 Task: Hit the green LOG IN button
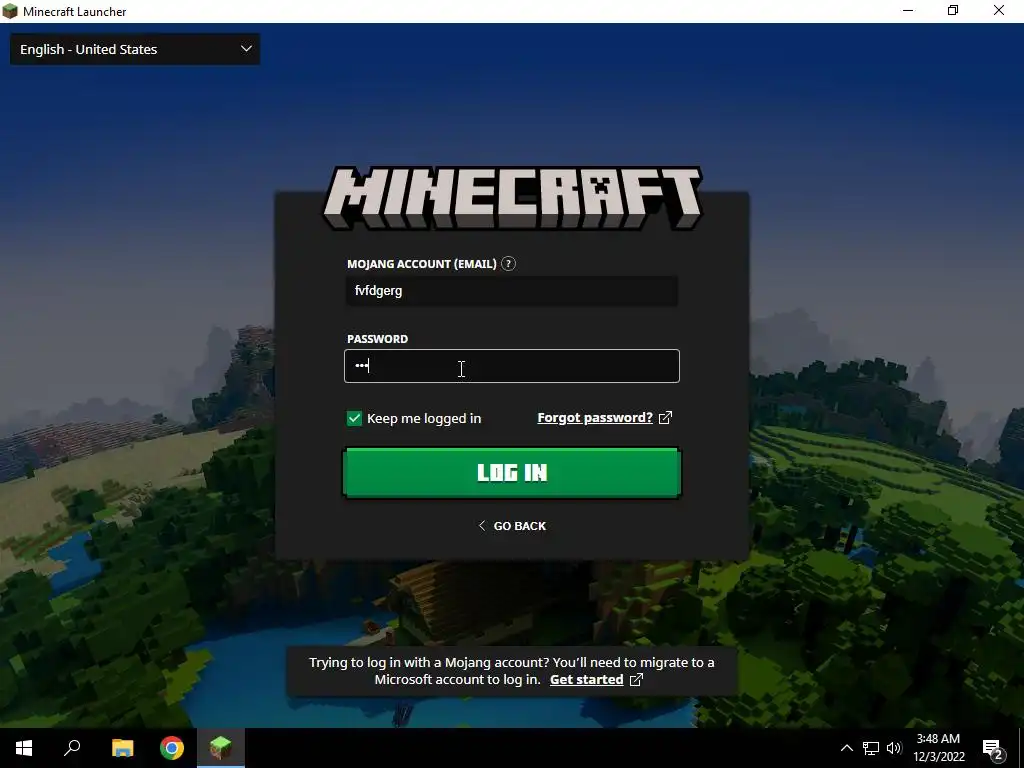coord(511,473)
